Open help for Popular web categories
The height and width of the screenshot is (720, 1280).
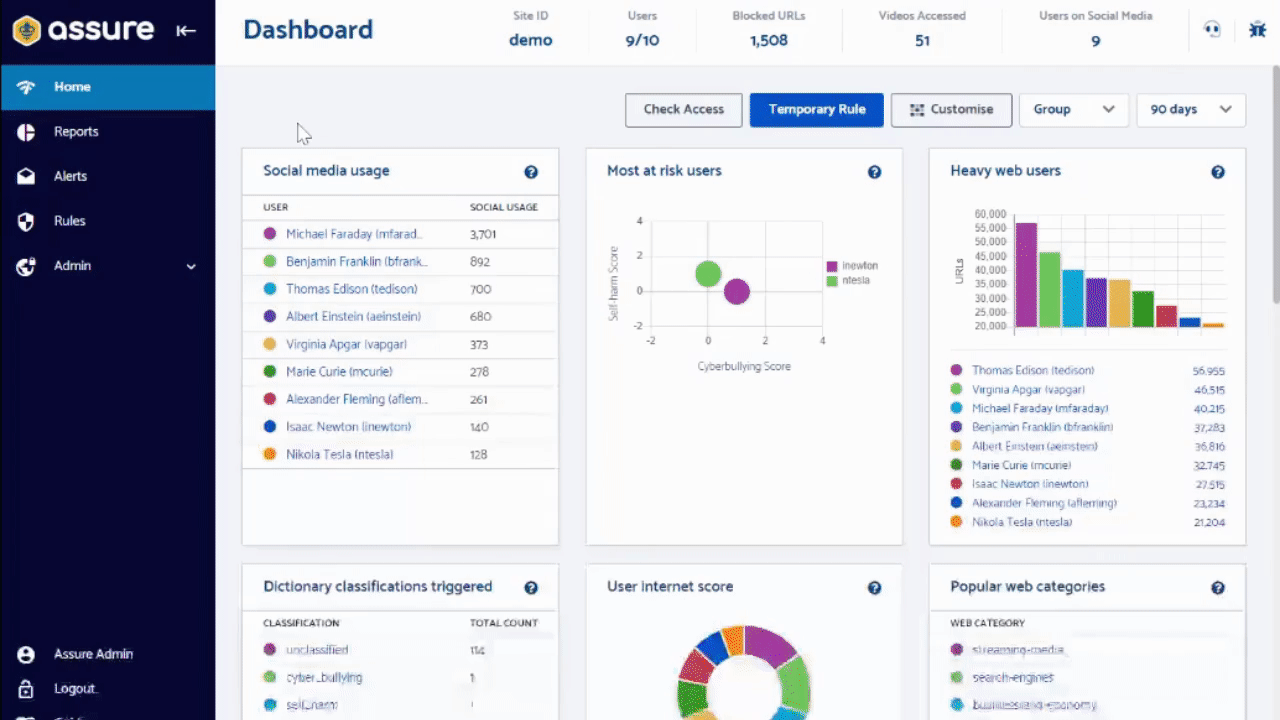coord(1218,588)
